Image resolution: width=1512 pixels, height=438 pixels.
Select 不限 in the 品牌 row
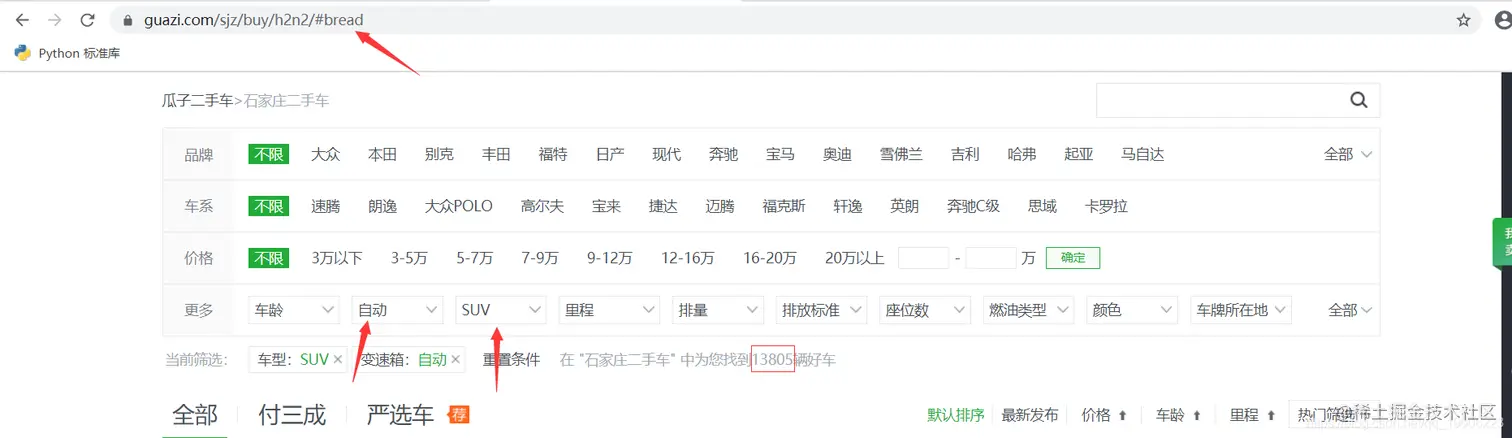point(269,154)
